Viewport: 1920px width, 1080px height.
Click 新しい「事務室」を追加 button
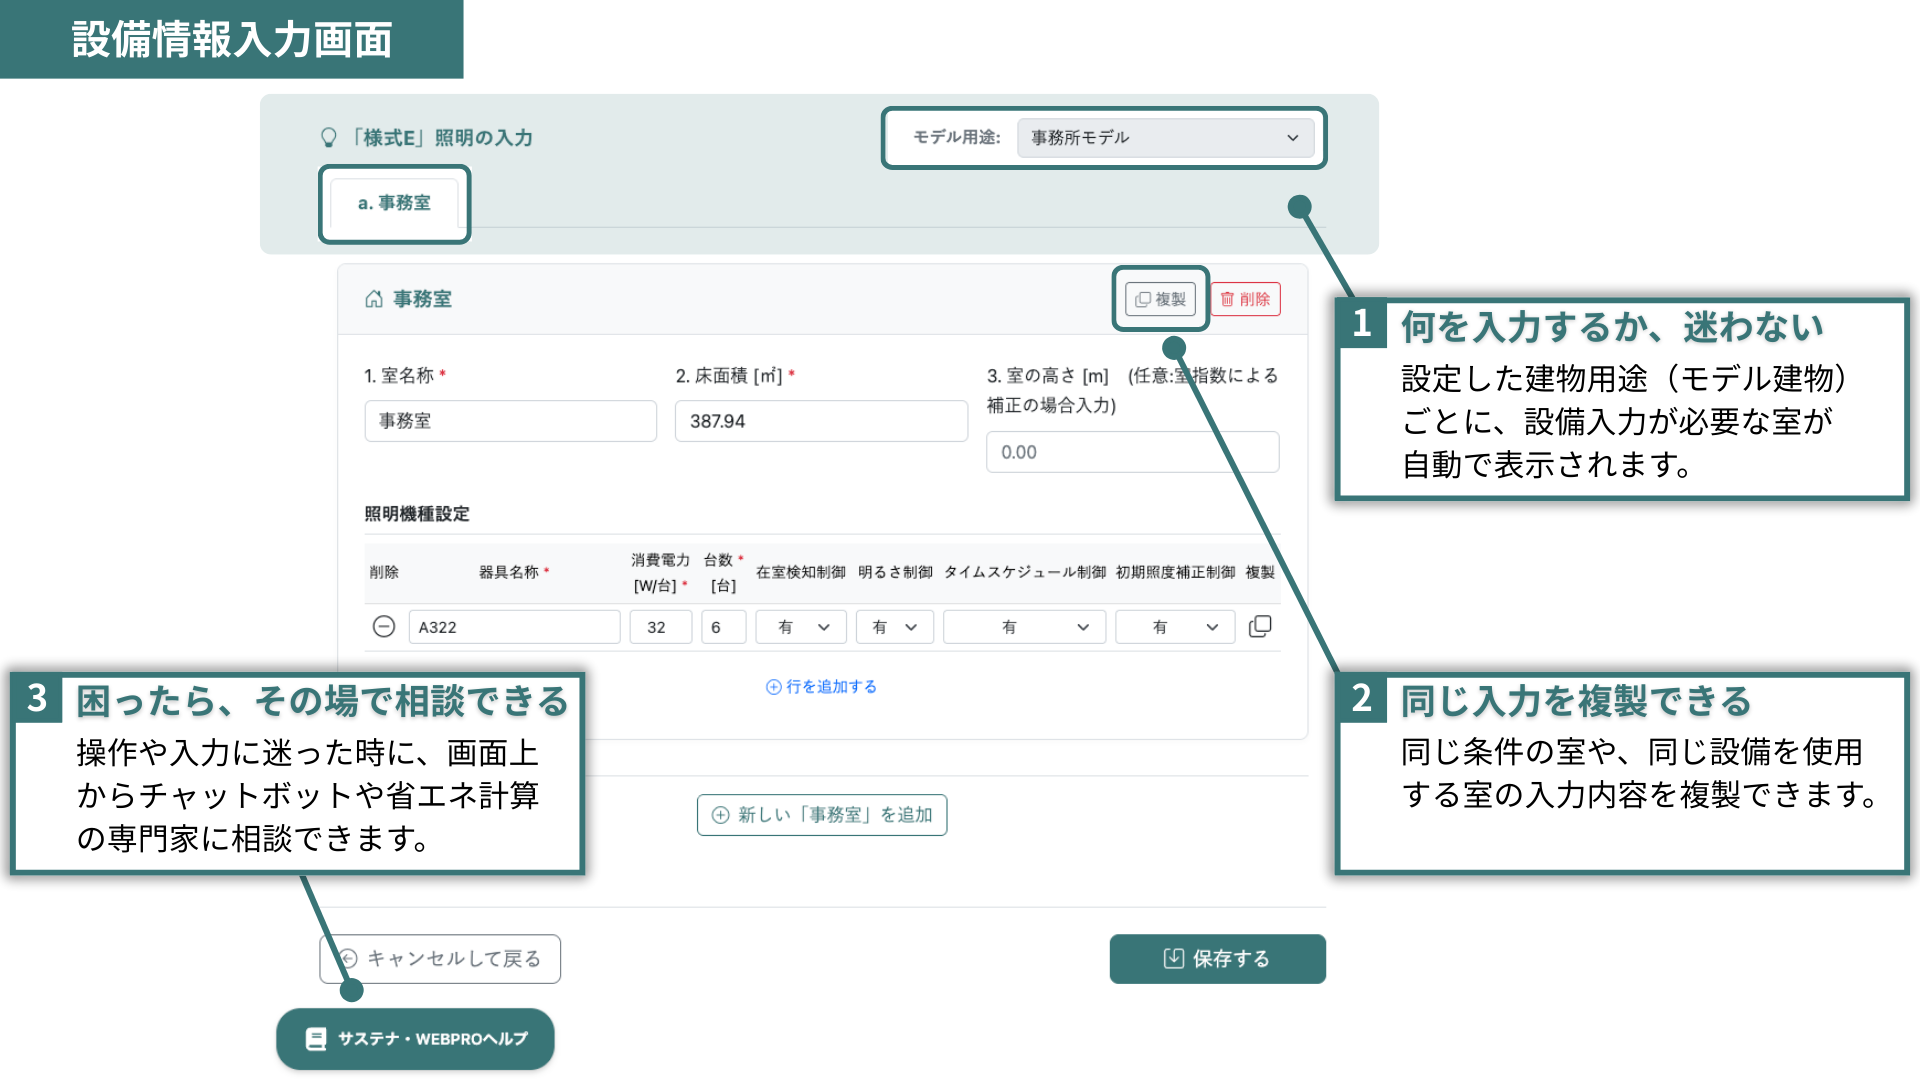822,815
